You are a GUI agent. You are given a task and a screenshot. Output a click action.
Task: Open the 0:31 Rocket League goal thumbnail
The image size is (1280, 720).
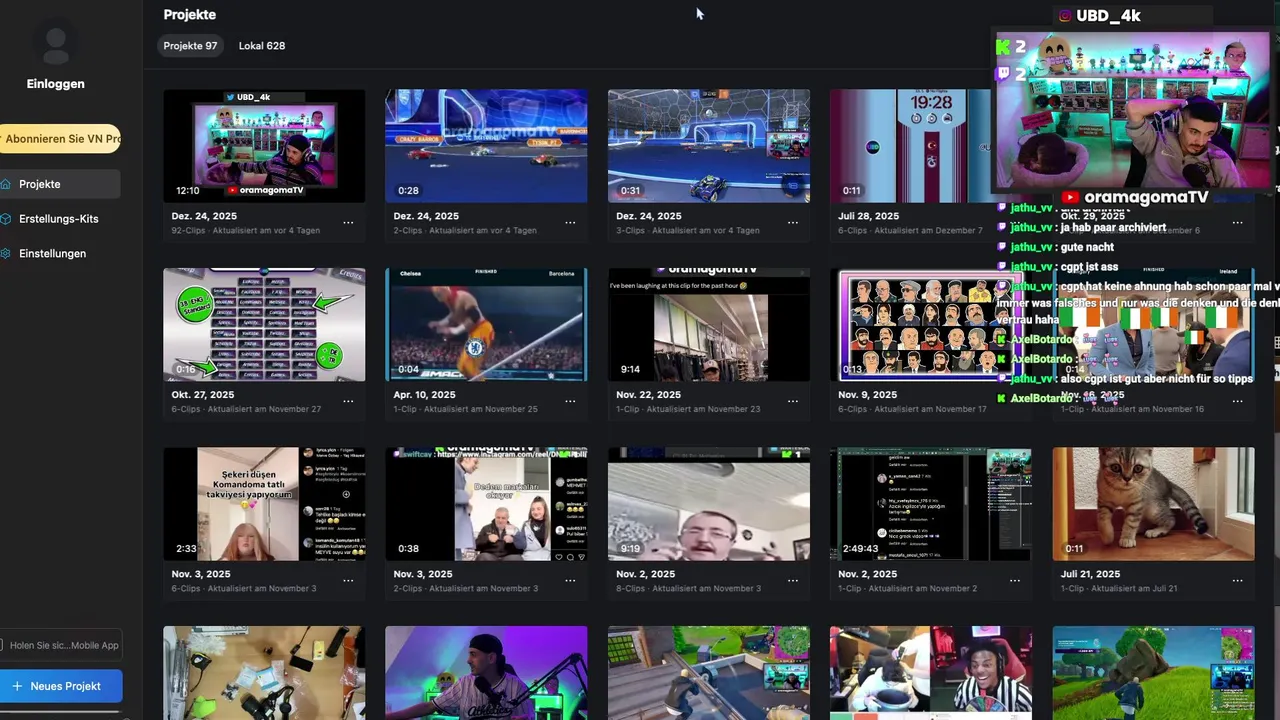pos(709,146)
